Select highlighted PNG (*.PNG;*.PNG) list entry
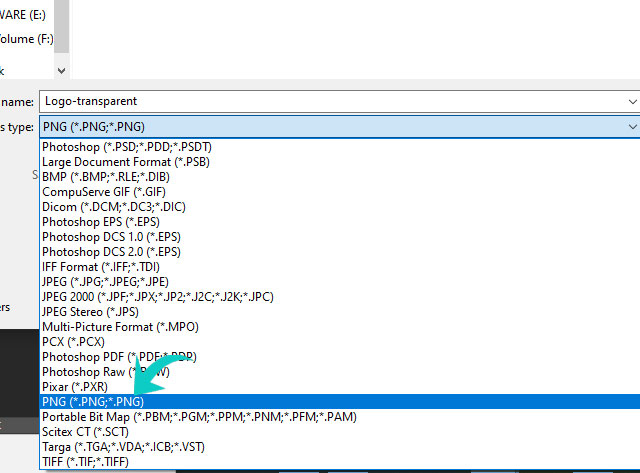The height and width of the screenshot is (473, 640). pyautogui.click(x=340, y=402)
